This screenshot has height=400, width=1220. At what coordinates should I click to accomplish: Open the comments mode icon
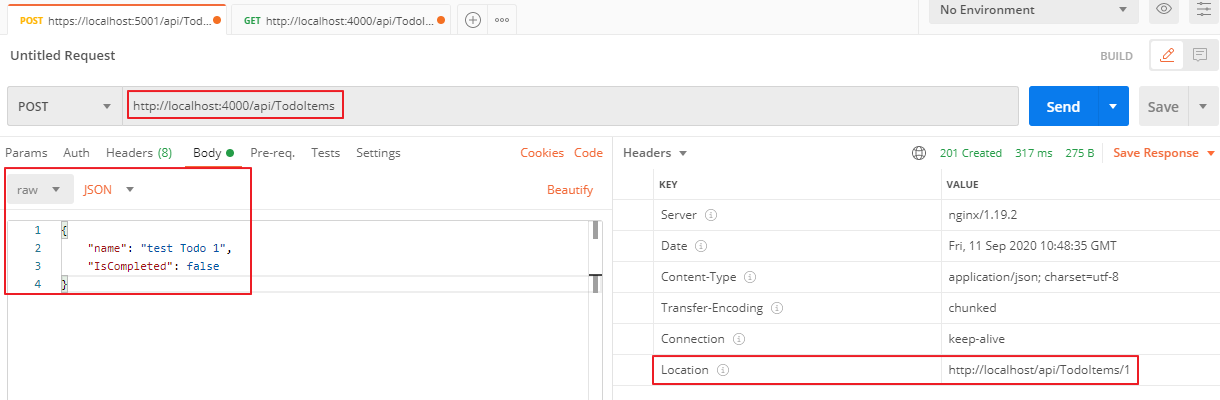coord(1199,56)
